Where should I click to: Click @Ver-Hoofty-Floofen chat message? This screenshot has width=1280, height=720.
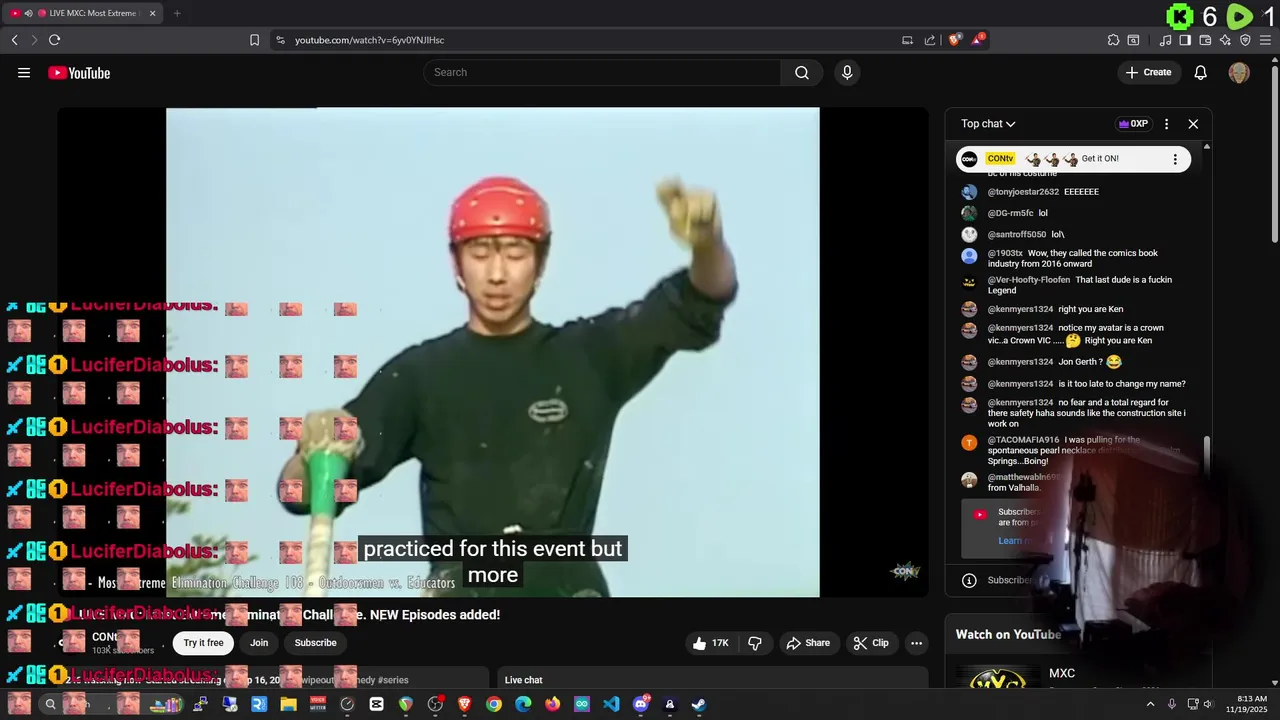[1079, 285]
